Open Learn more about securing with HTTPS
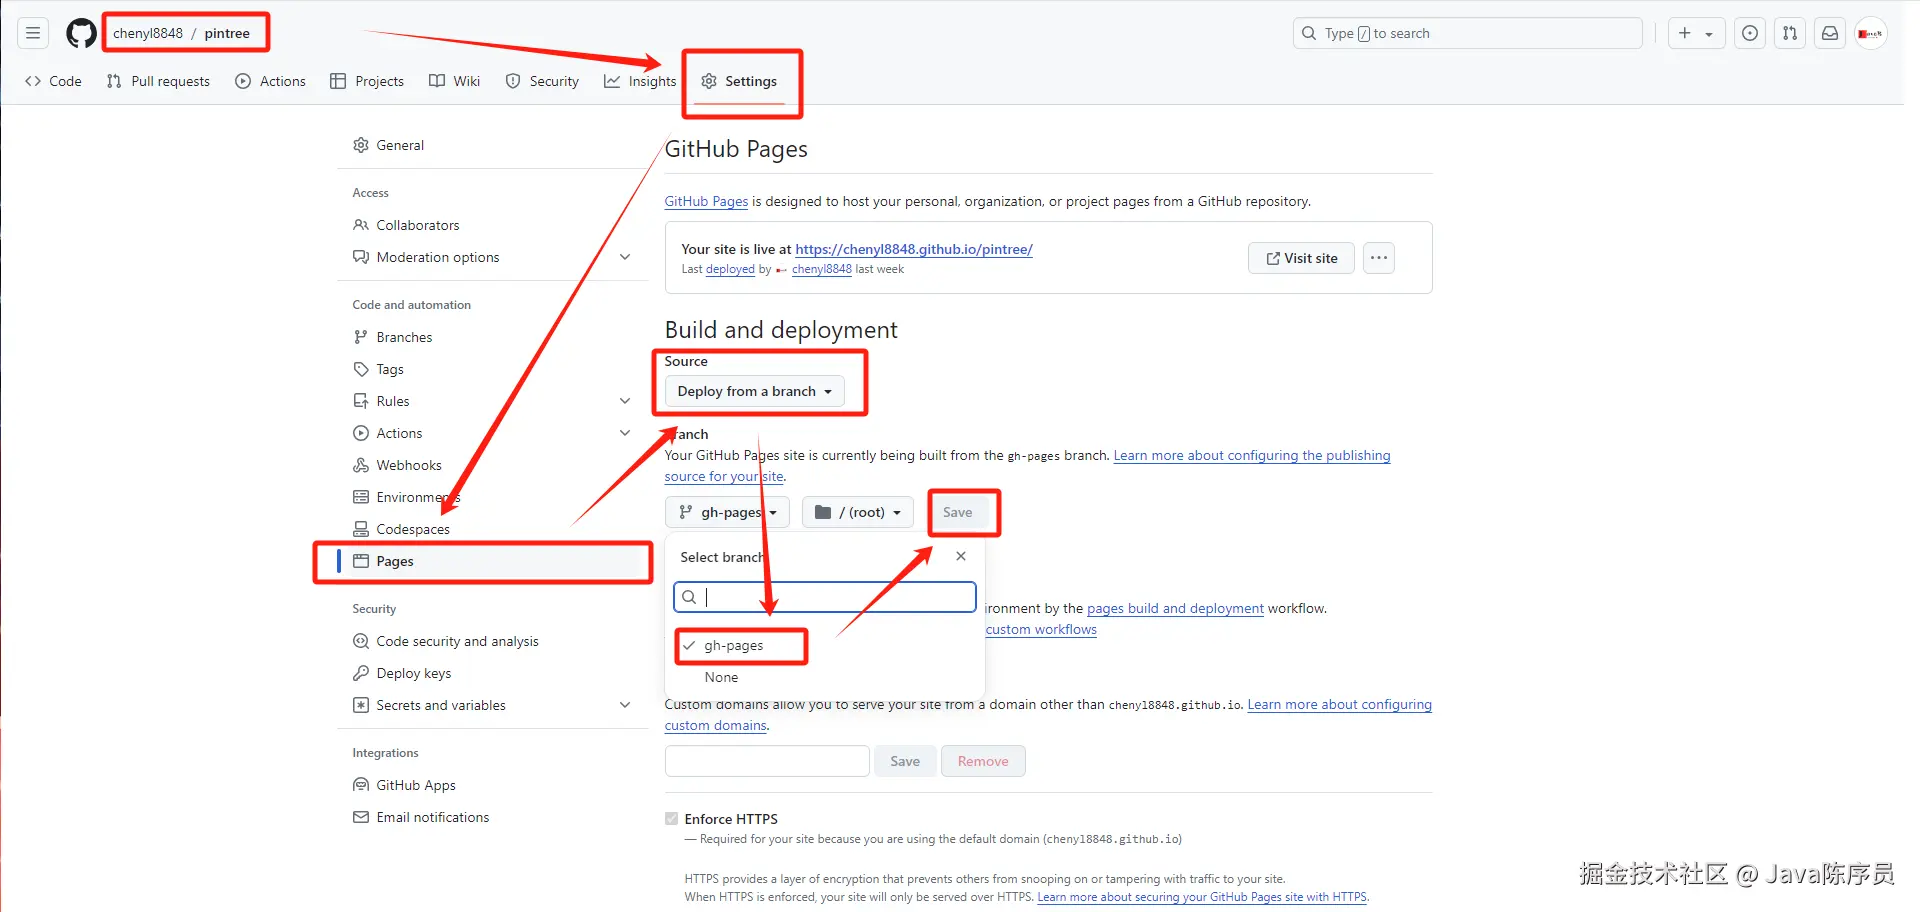The height and width of the screenshot is (912, 1920). (x=1202, y=897)
